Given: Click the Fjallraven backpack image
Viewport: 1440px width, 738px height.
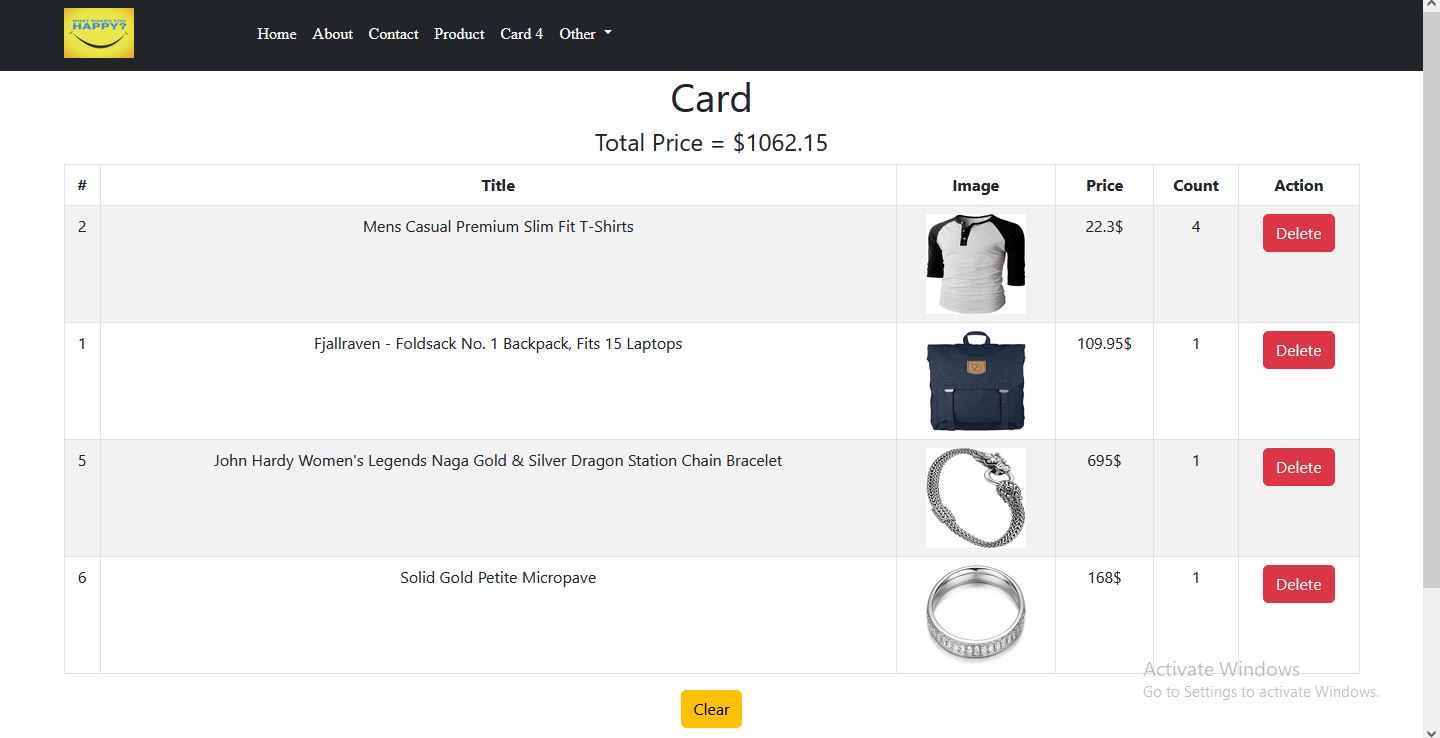Looking at the screenshot, I should [975, 380].
